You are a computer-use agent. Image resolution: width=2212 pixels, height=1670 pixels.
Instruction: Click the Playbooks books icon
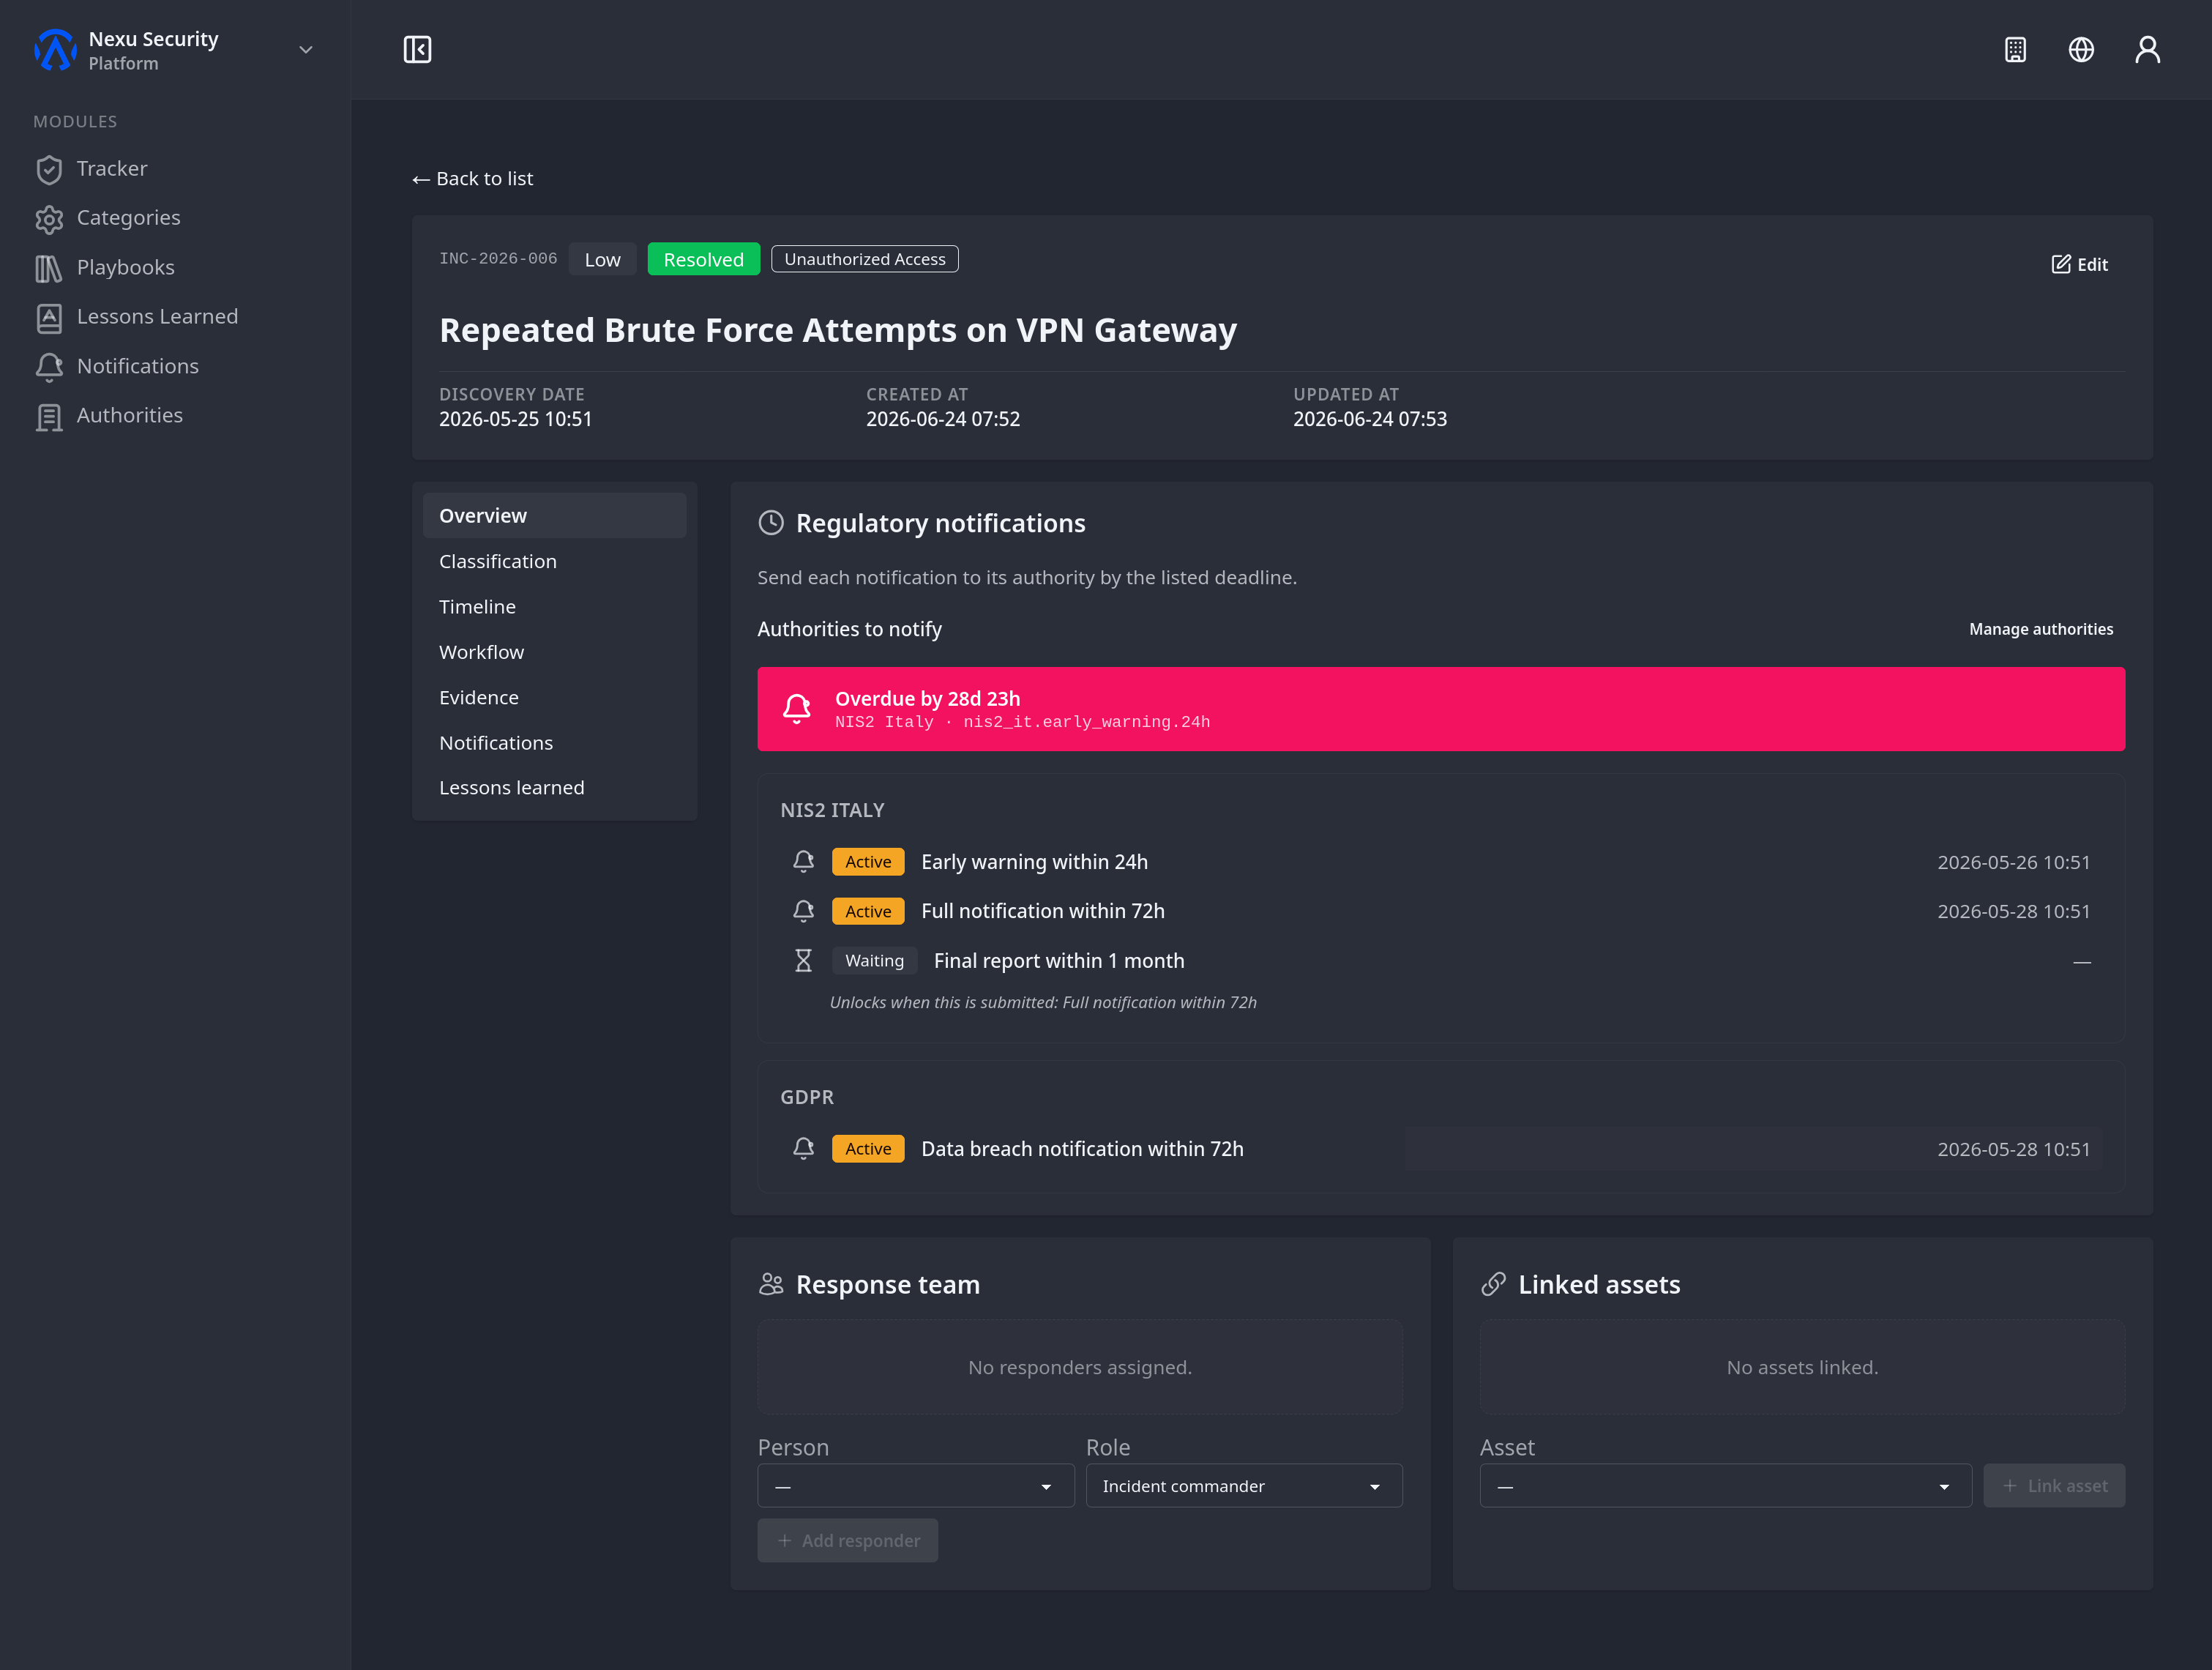coord(49,268)
